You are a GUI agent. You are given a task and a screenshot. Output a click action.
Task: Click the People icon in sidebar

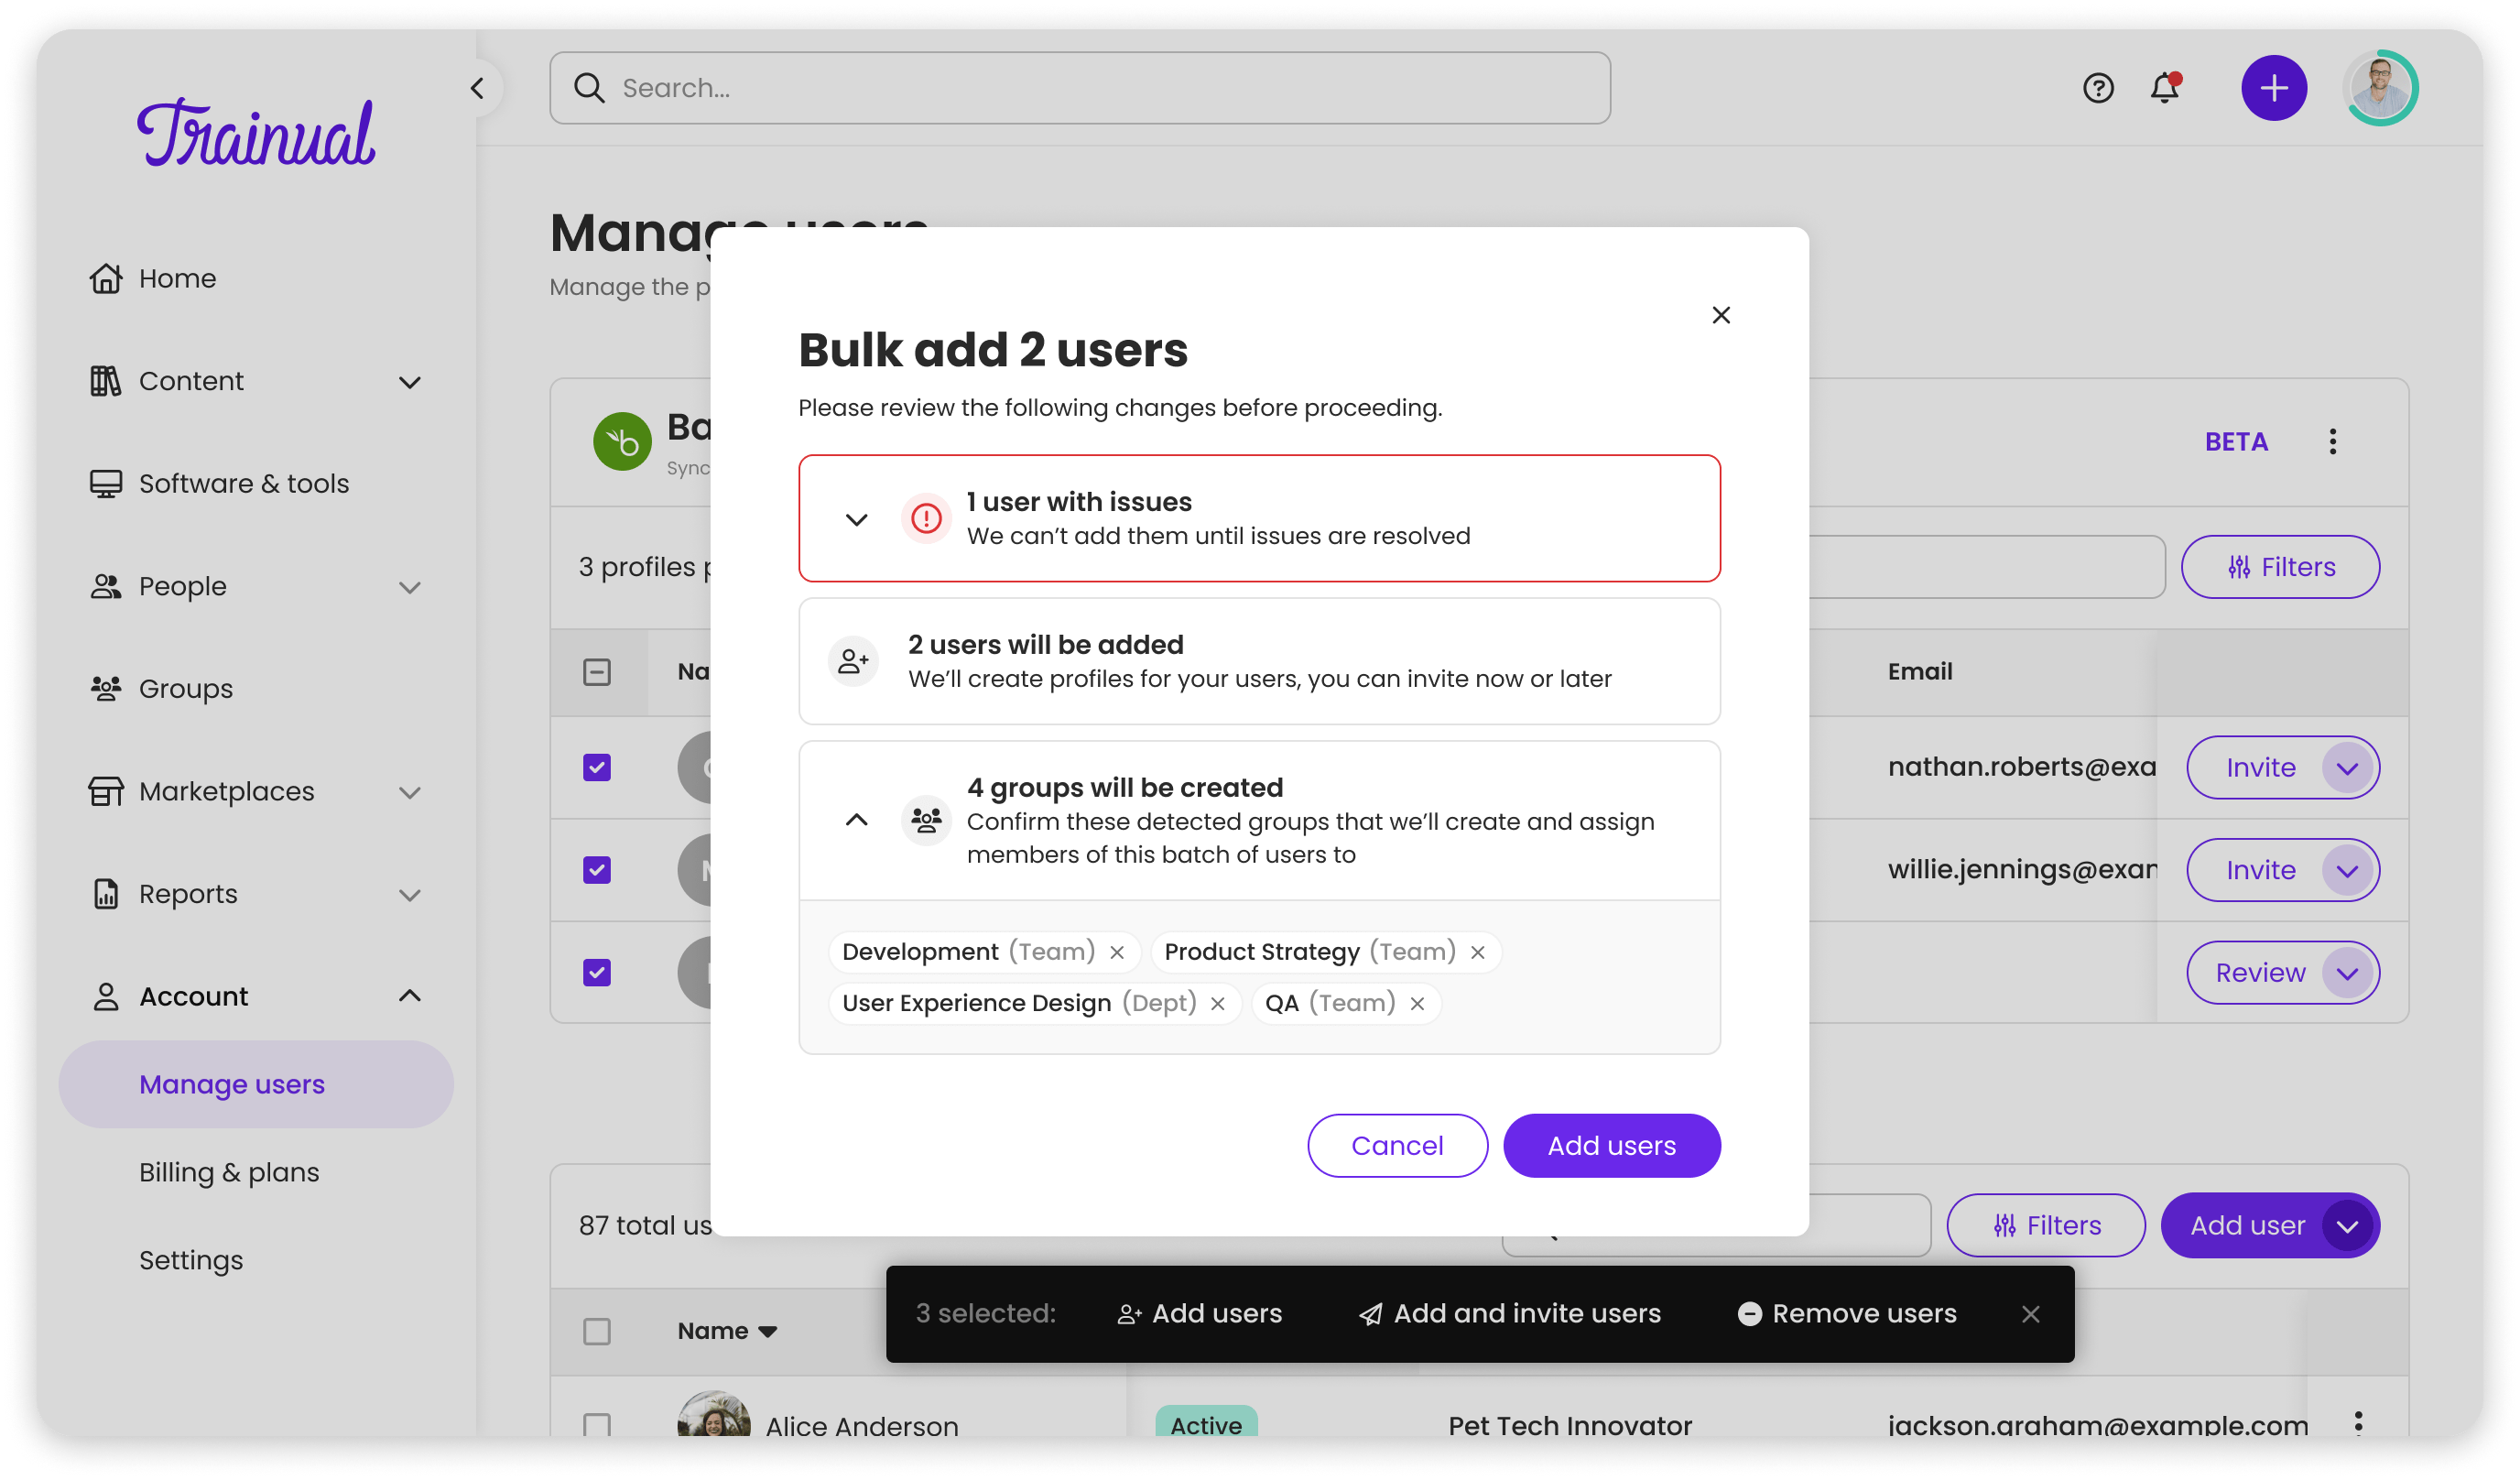[105, 586]
